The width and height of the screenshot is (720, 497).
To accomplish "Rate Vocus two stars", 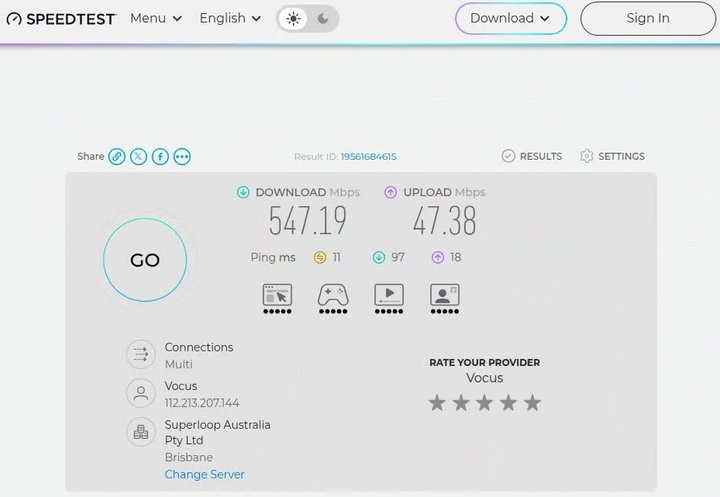I will 461,403.
